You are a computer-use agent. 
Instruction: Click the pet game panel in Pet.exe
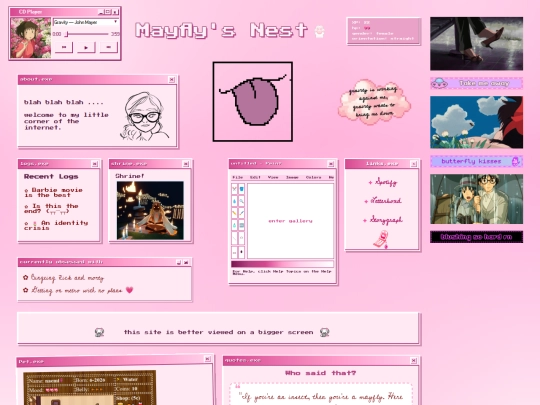[x=90, y=388]
